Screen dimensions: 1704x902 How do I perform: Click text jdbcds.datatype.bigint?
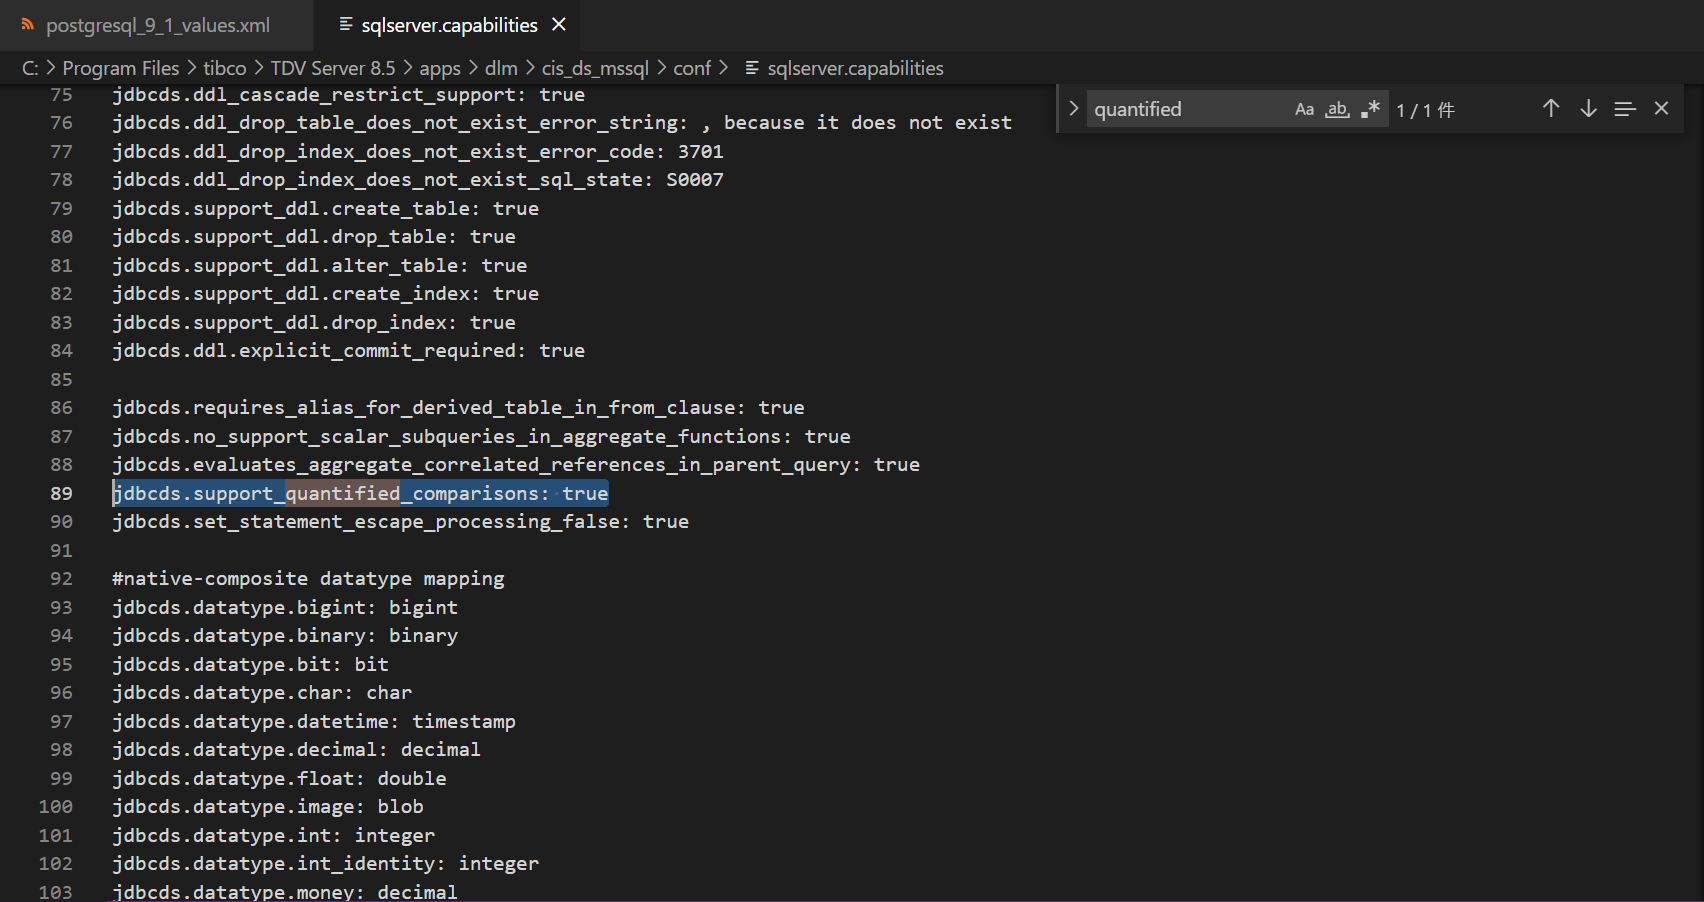click(239, 608)
